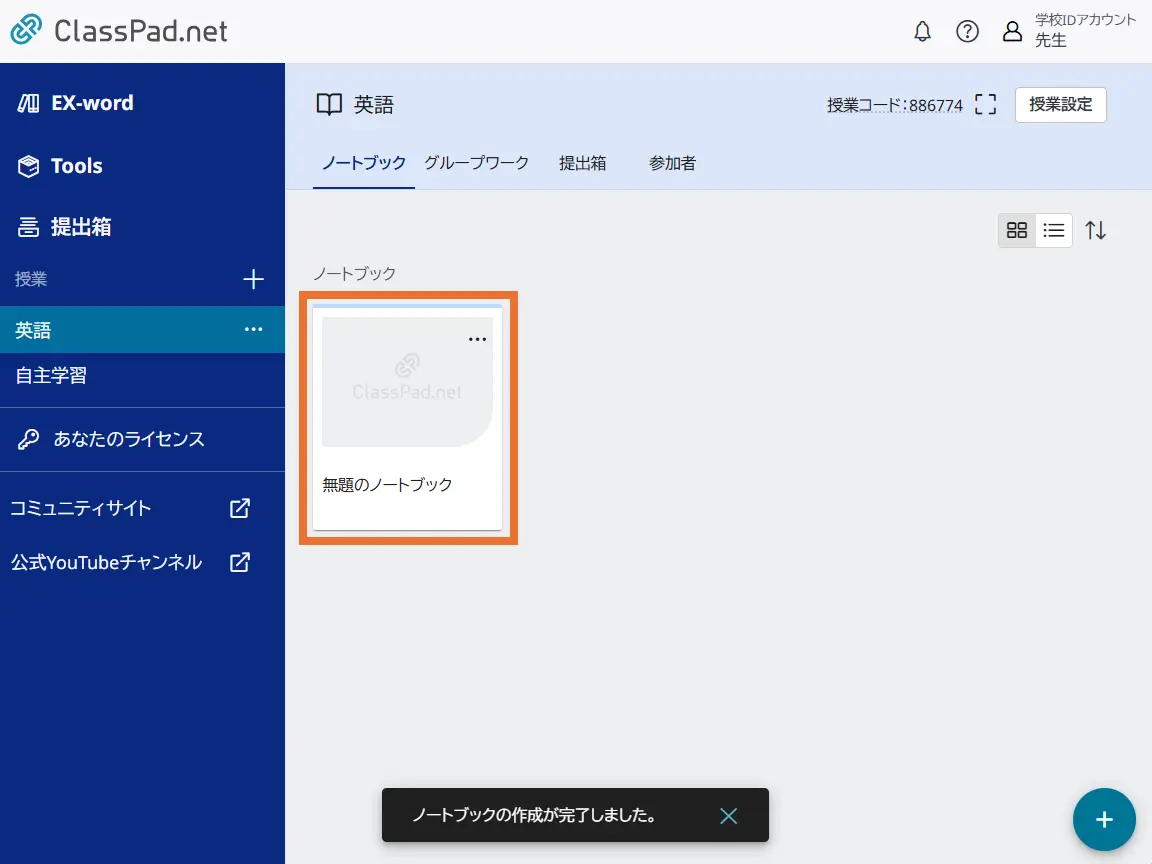Click the key icon beside license
1152x864 pixels.
tap(28, 439)
